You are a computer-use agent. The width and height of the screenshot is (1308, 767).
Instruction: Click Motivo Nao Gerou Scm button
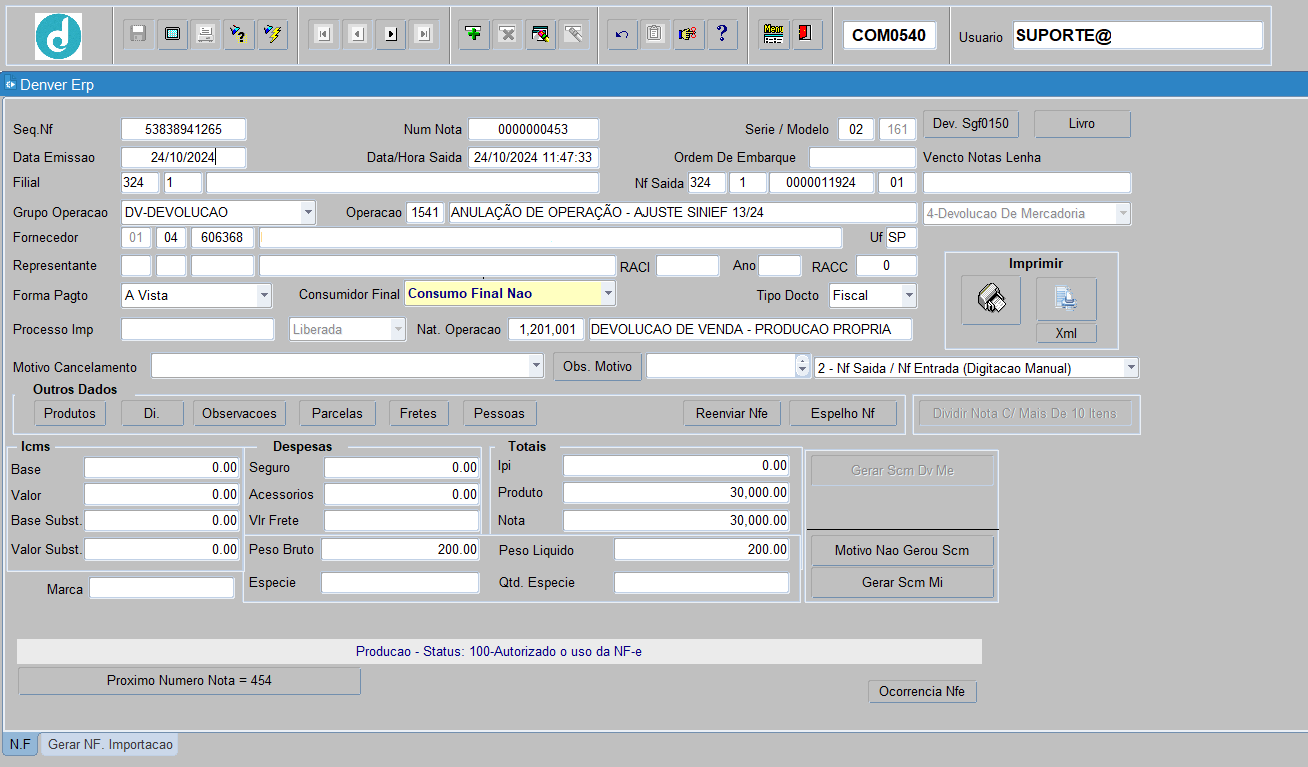point(902,551)
